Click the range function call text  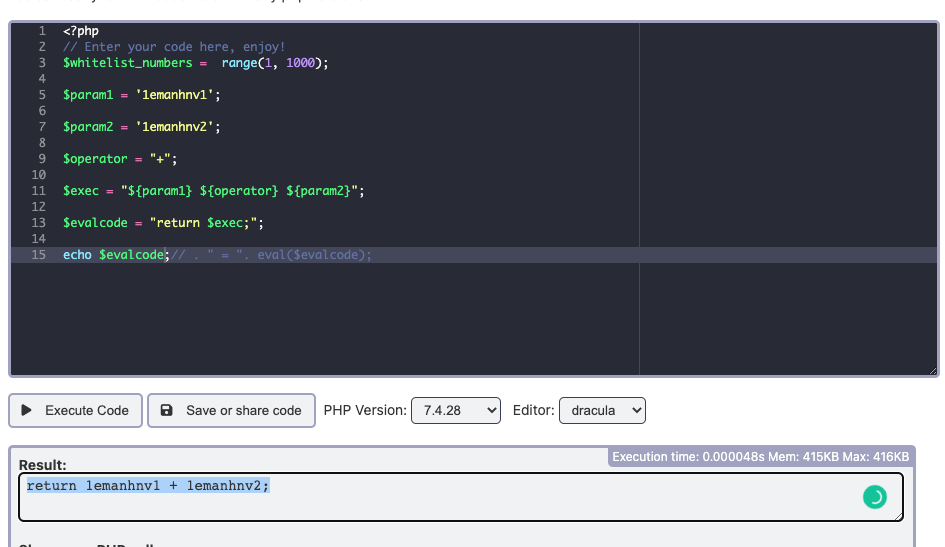pyautogui.click(x=239, y=63)
